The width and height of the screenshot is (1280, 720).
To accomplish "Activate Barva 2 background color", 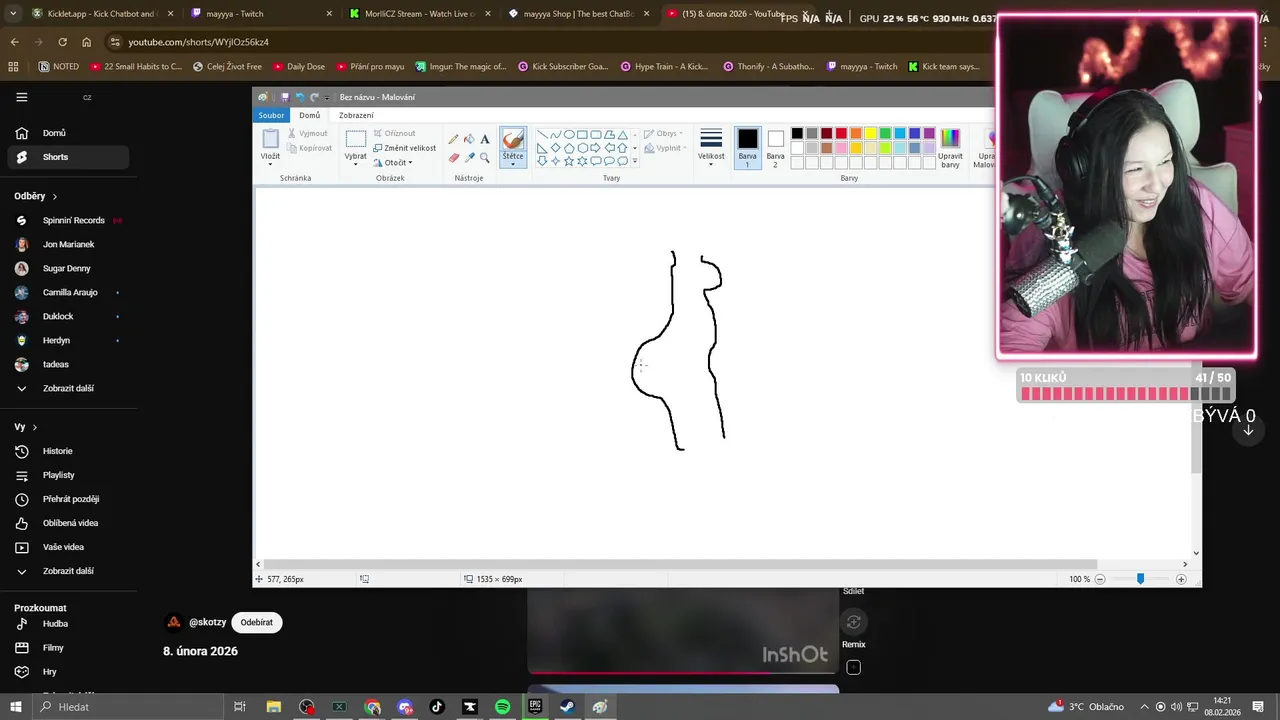I will pos(775,147).
